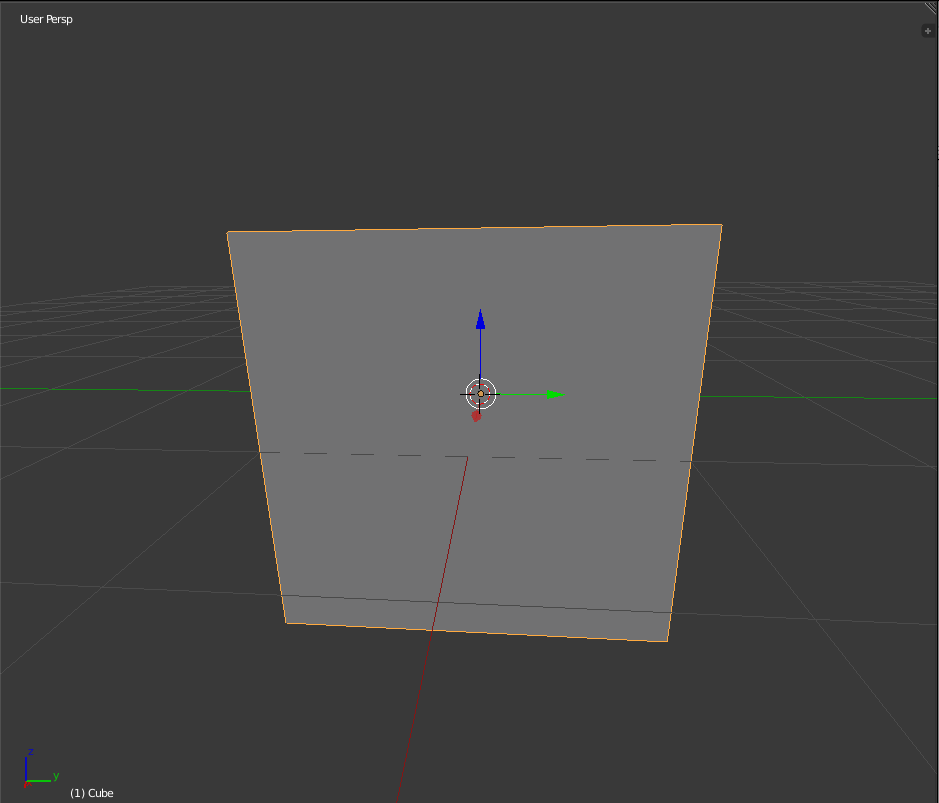Image resolution: width=939 pixels, height=803 pixels.
Task: Click the User Persp viewport label
Action: click(45, 18)
